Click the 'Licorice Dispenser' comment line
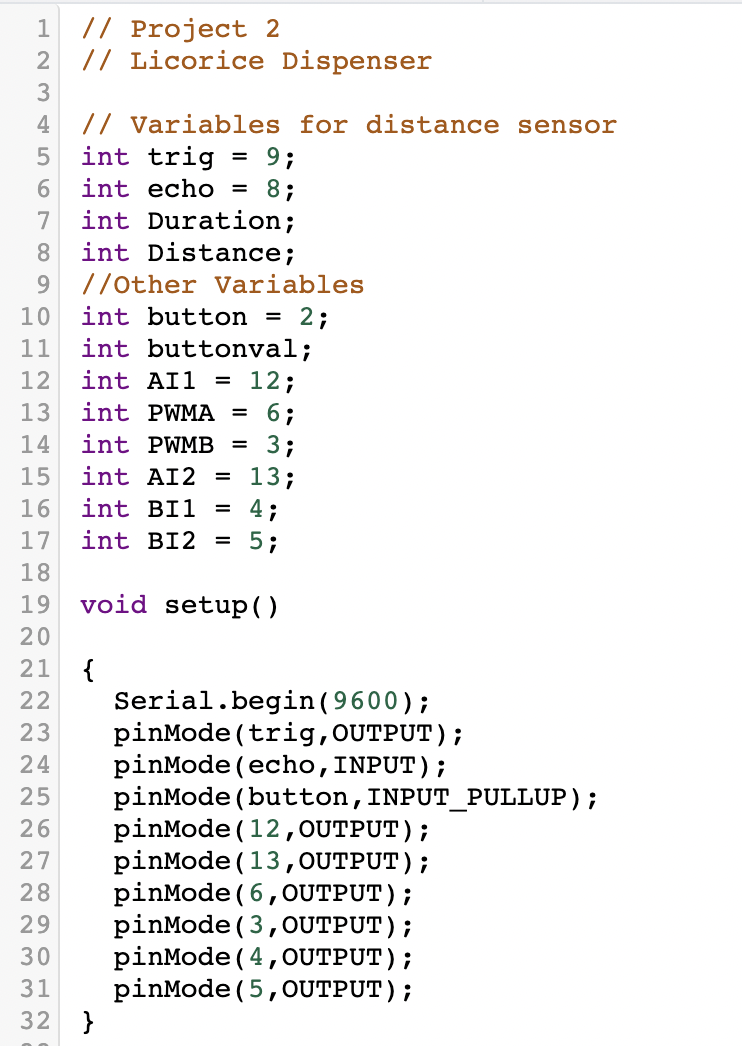This screenshot has height=1046, width=742. (256, 61)
